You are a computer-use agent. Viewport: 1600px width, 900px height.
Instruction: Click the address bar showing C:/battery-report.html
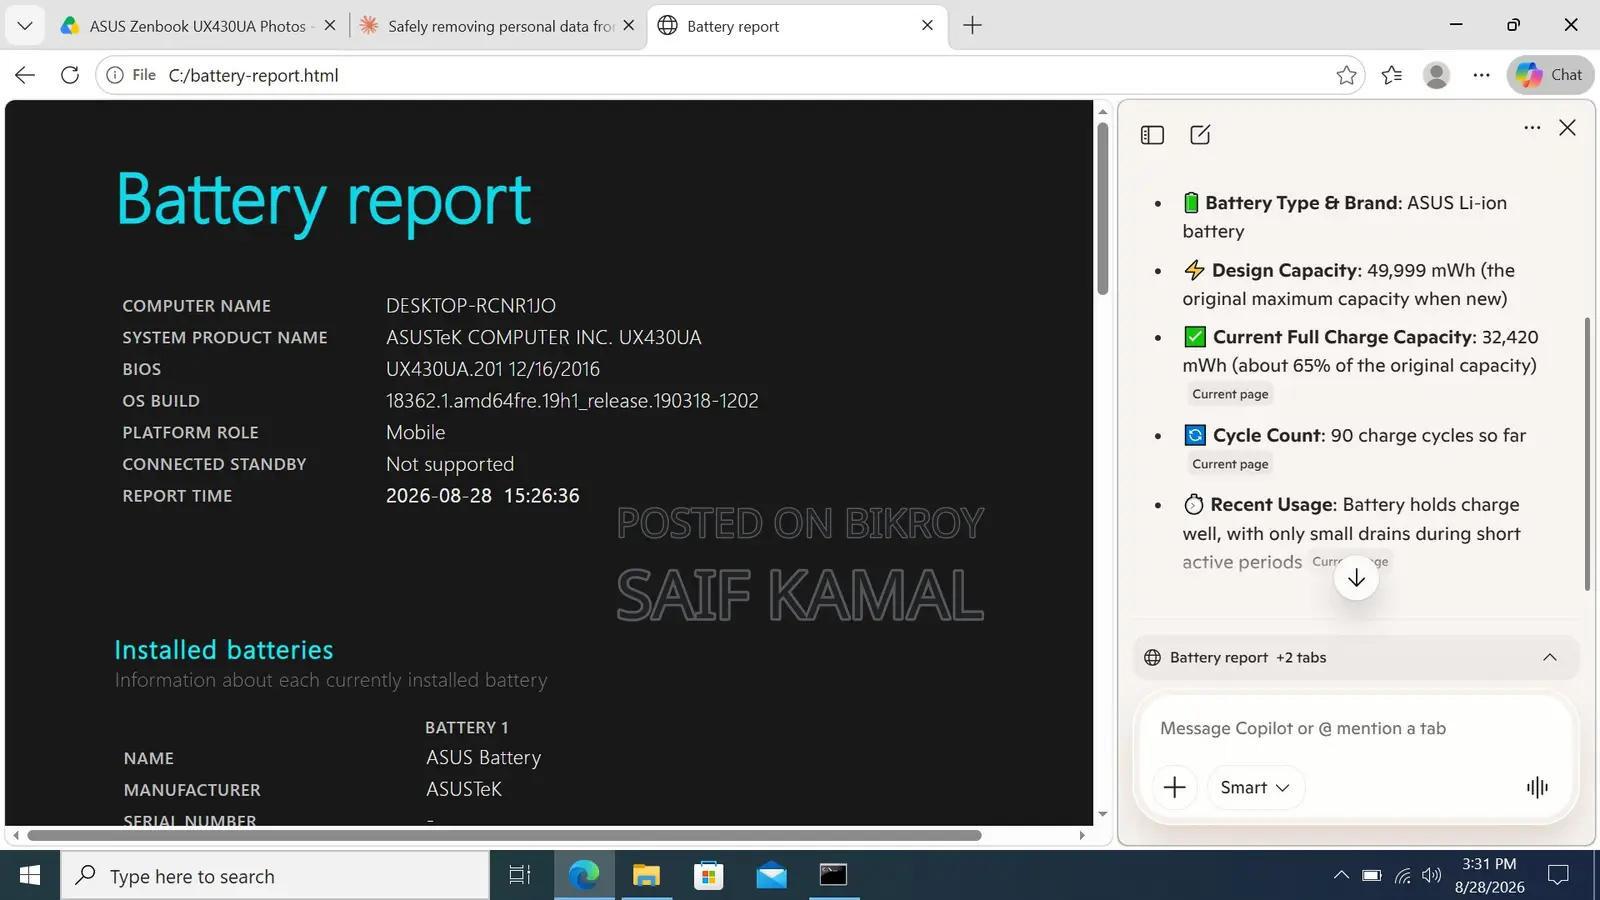tap(730, 75)
